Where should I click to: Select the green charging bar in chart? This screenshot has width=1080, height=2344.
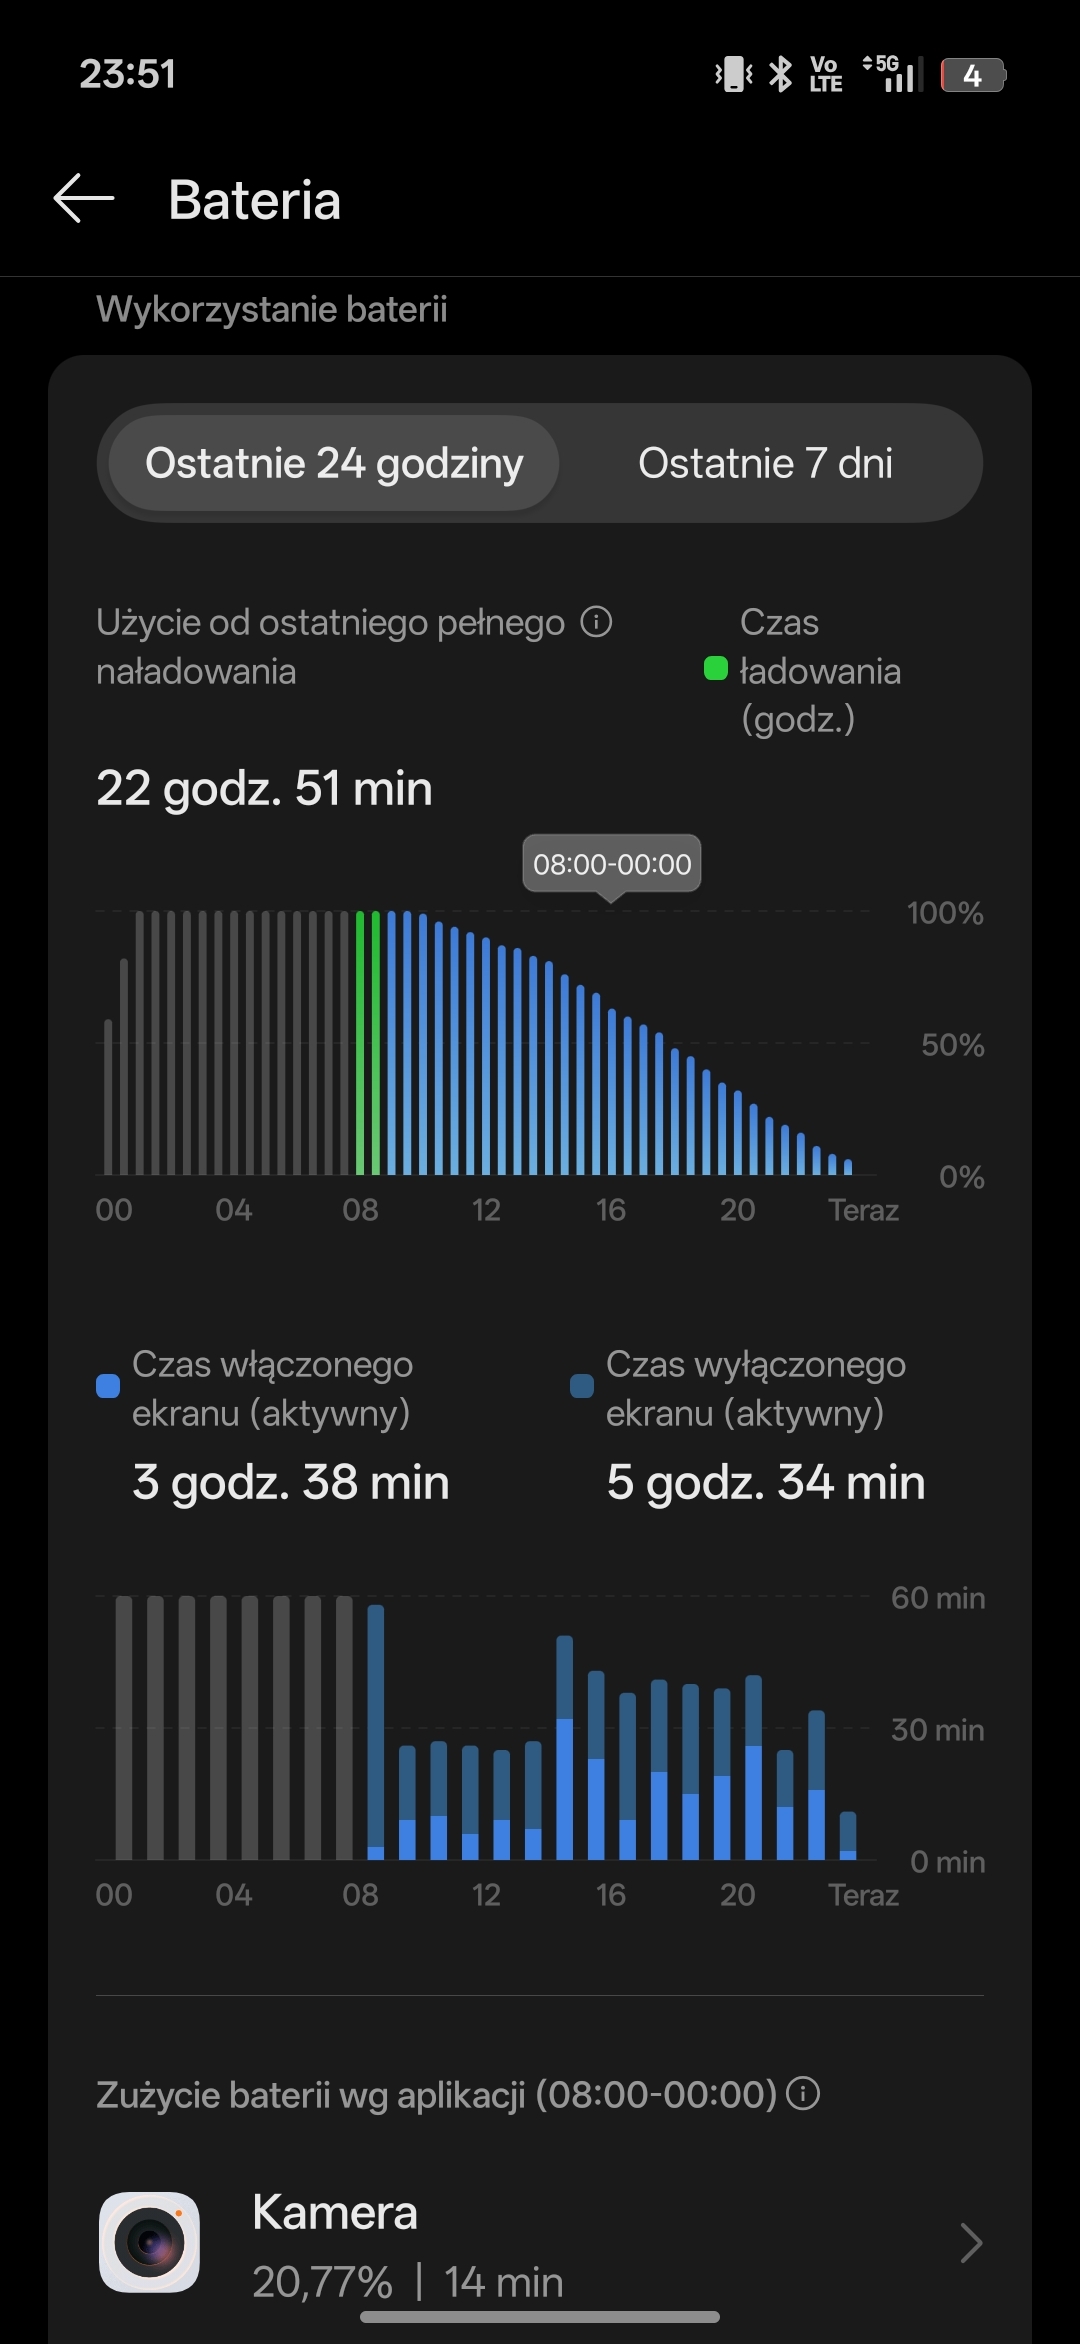(361, 1040)
